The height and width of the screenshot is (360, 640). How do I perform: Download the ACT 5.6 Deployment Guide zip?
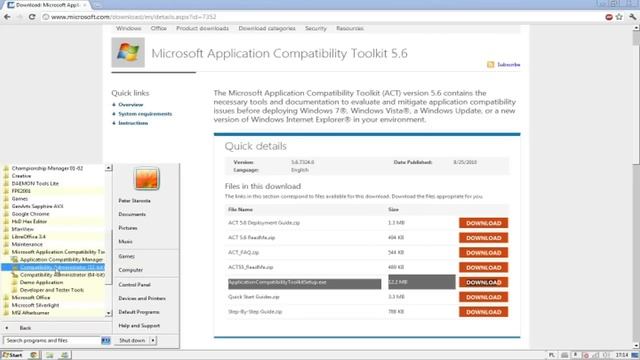[484, 223]
